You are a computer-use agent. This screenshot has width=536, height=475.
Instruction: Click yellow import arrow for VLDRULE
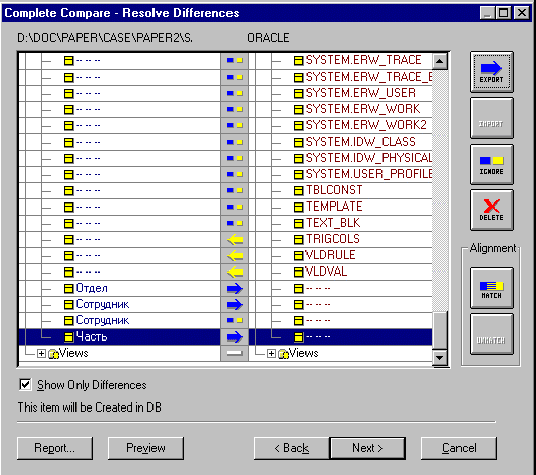[x=235, y=256]
